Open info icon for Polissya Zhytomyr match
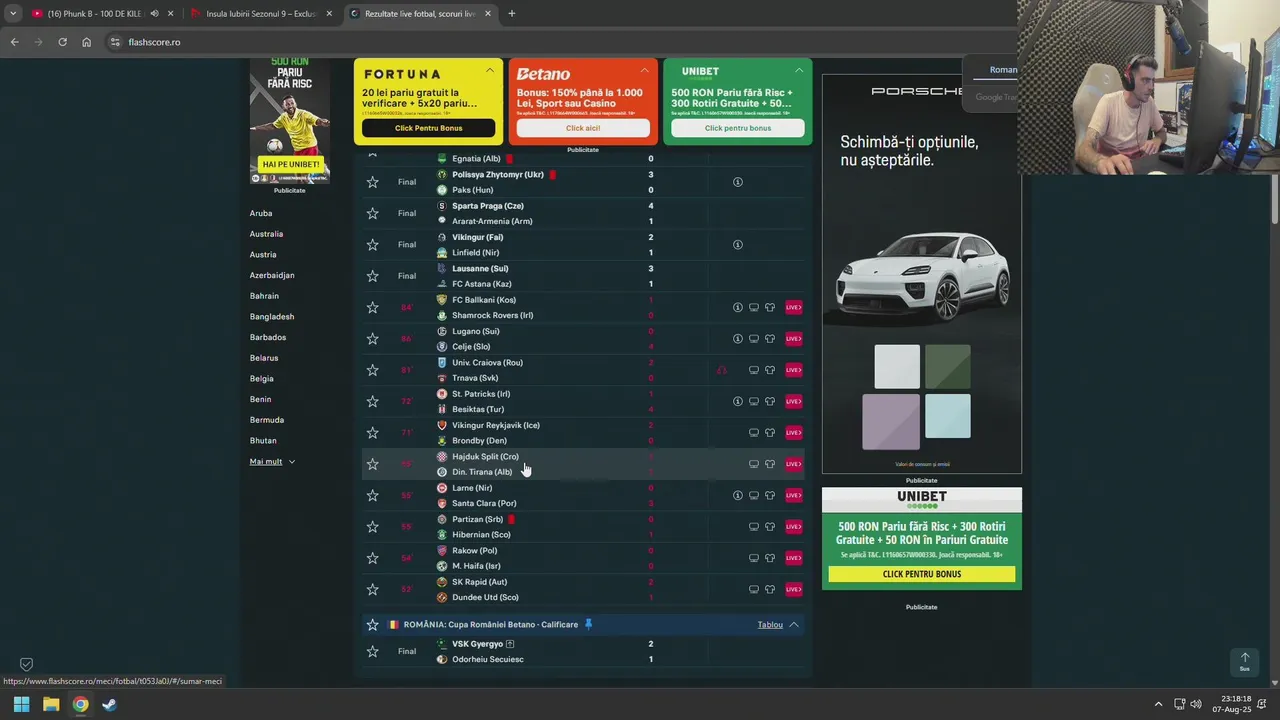 tap(738, 182)
